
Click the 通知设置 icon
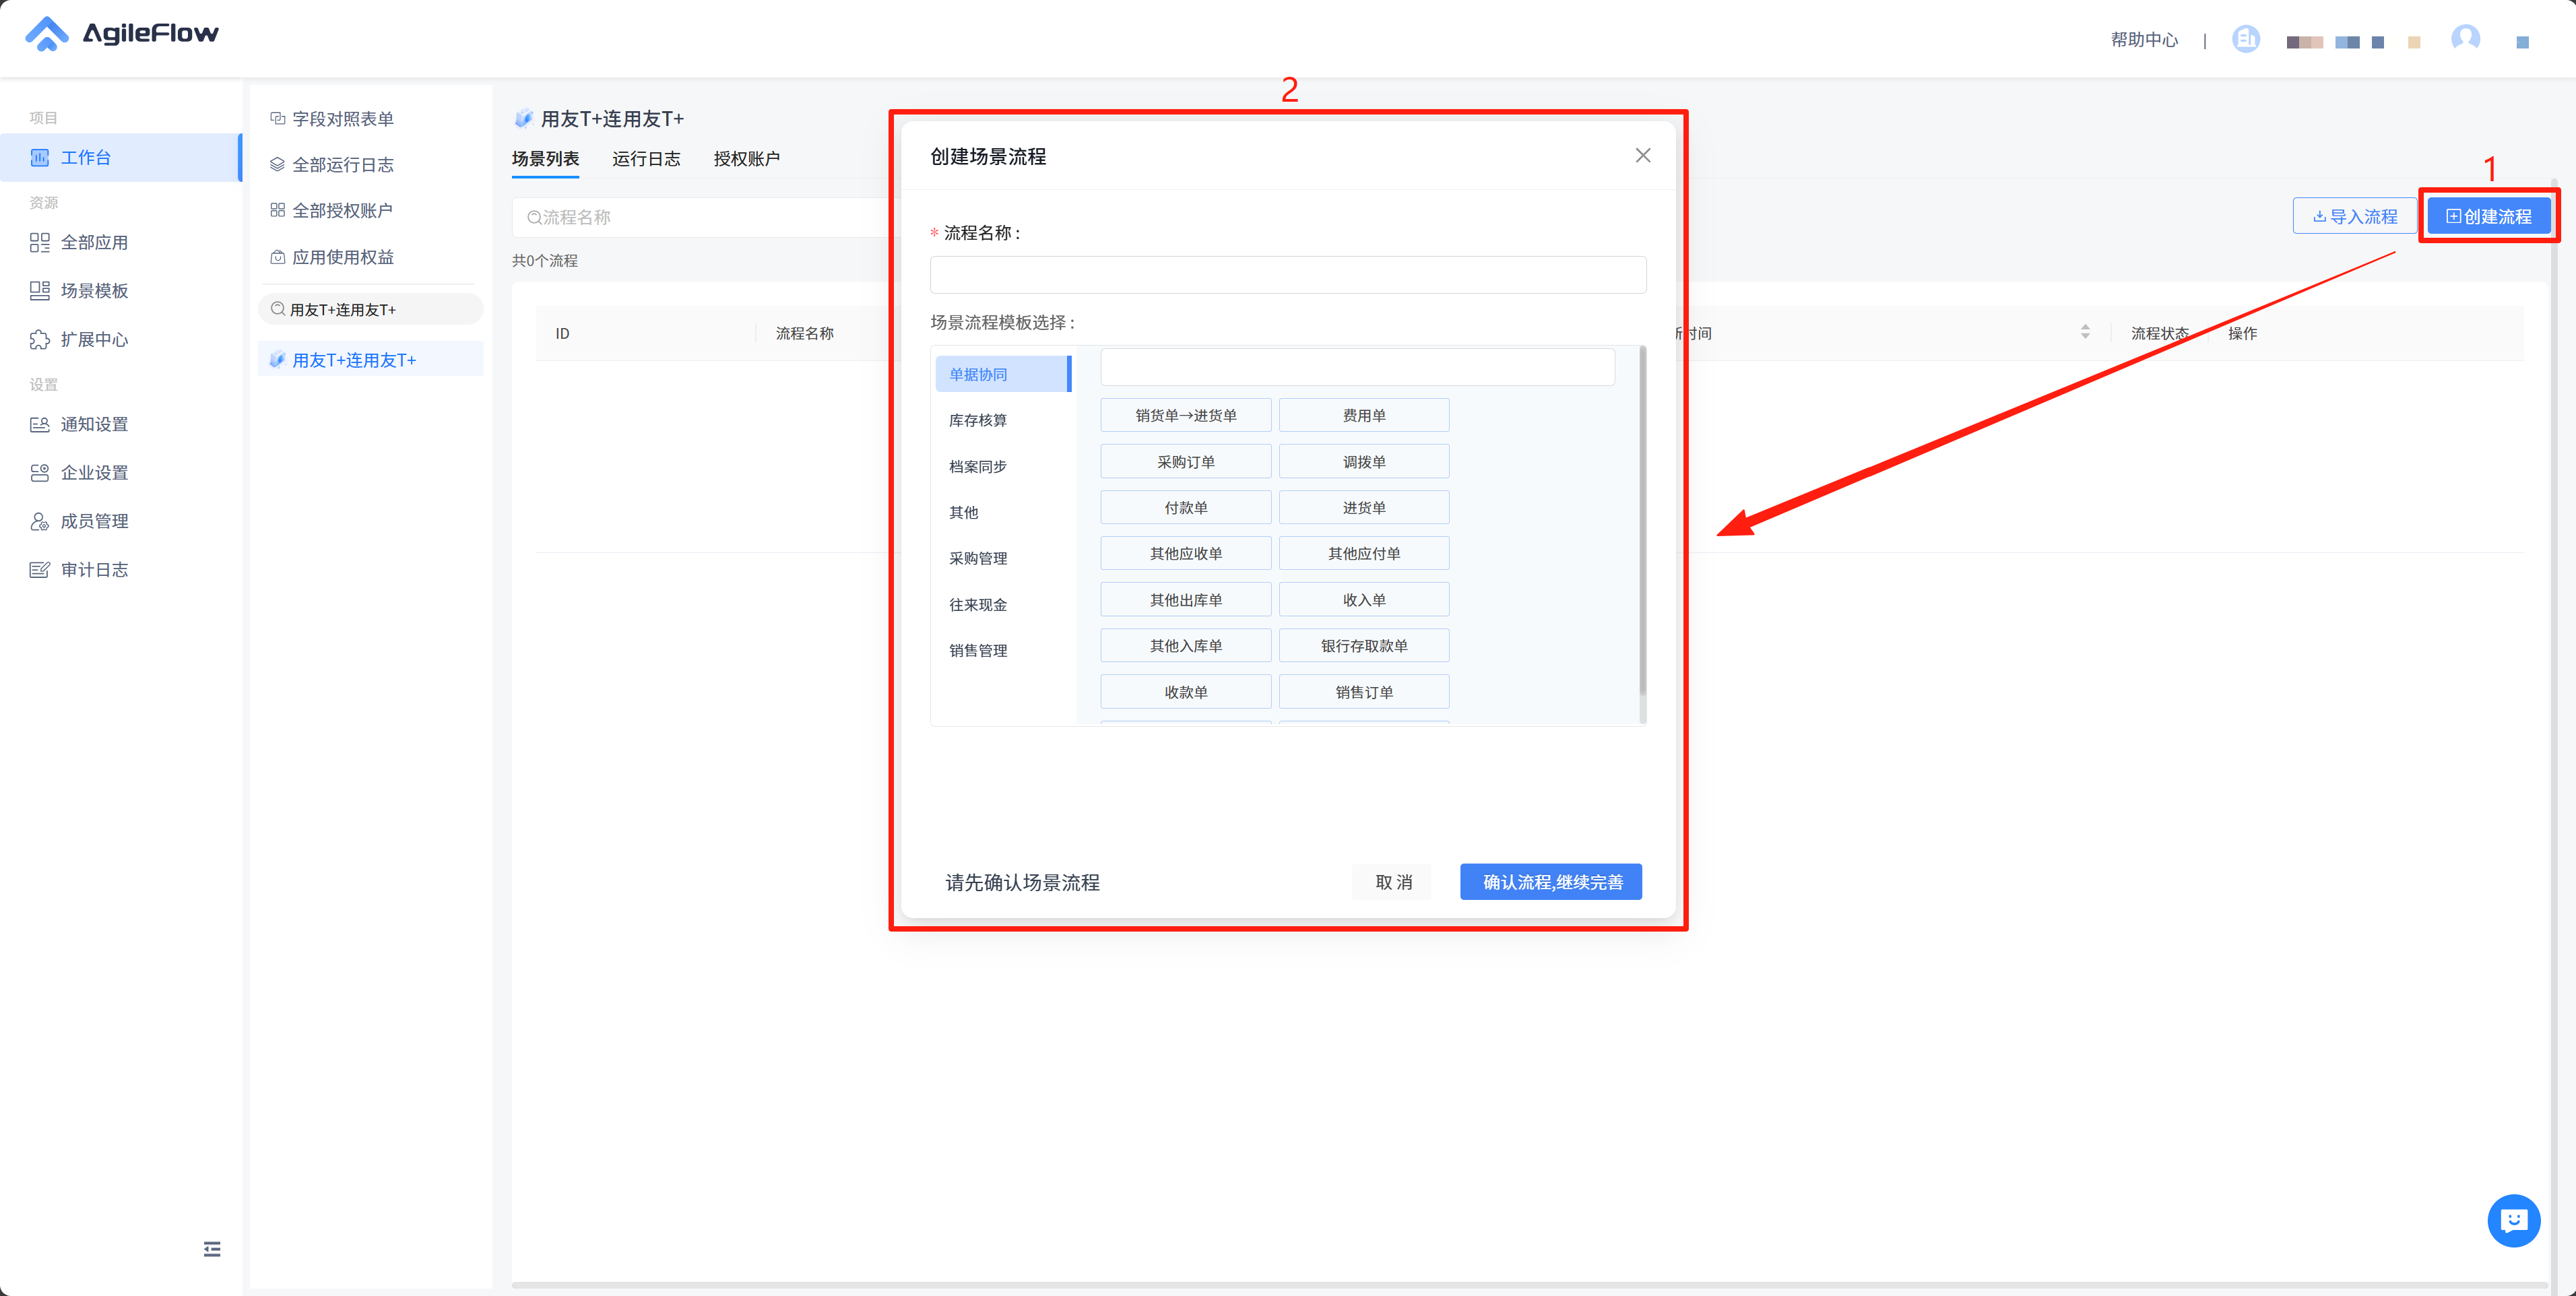click(40, 424)
